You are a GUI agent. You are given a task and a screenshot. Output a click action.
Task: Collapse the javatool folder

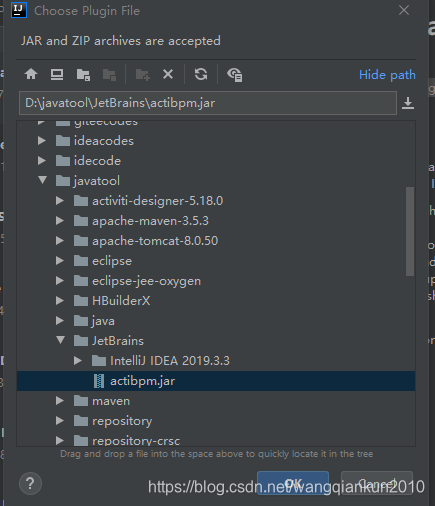tap(42, 180)
